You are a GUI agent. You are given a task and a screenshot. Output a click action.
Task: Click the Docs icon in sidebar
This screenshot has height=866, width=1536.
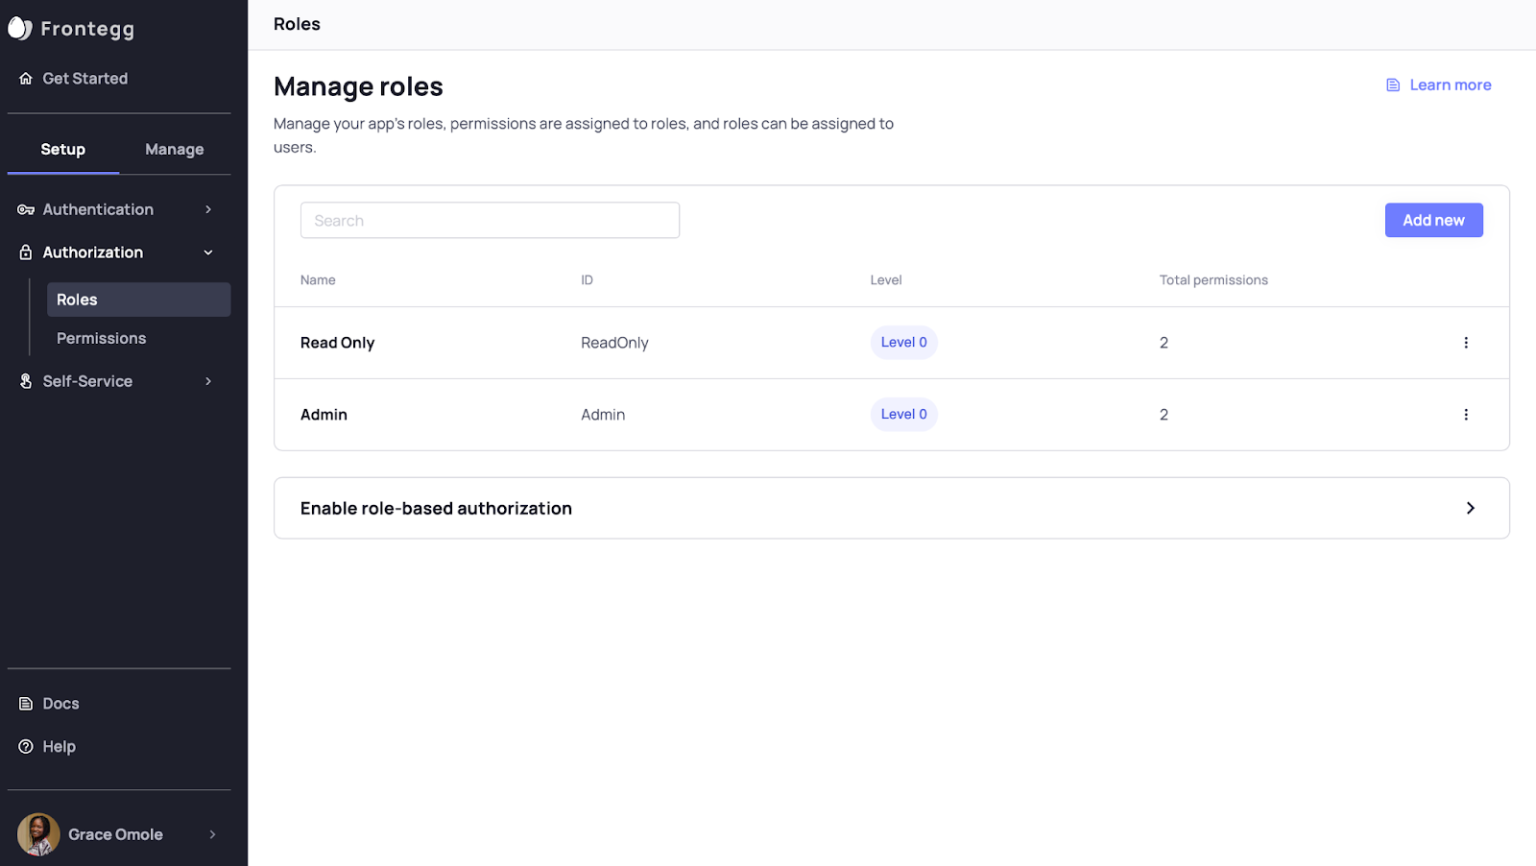coord(25,703)
